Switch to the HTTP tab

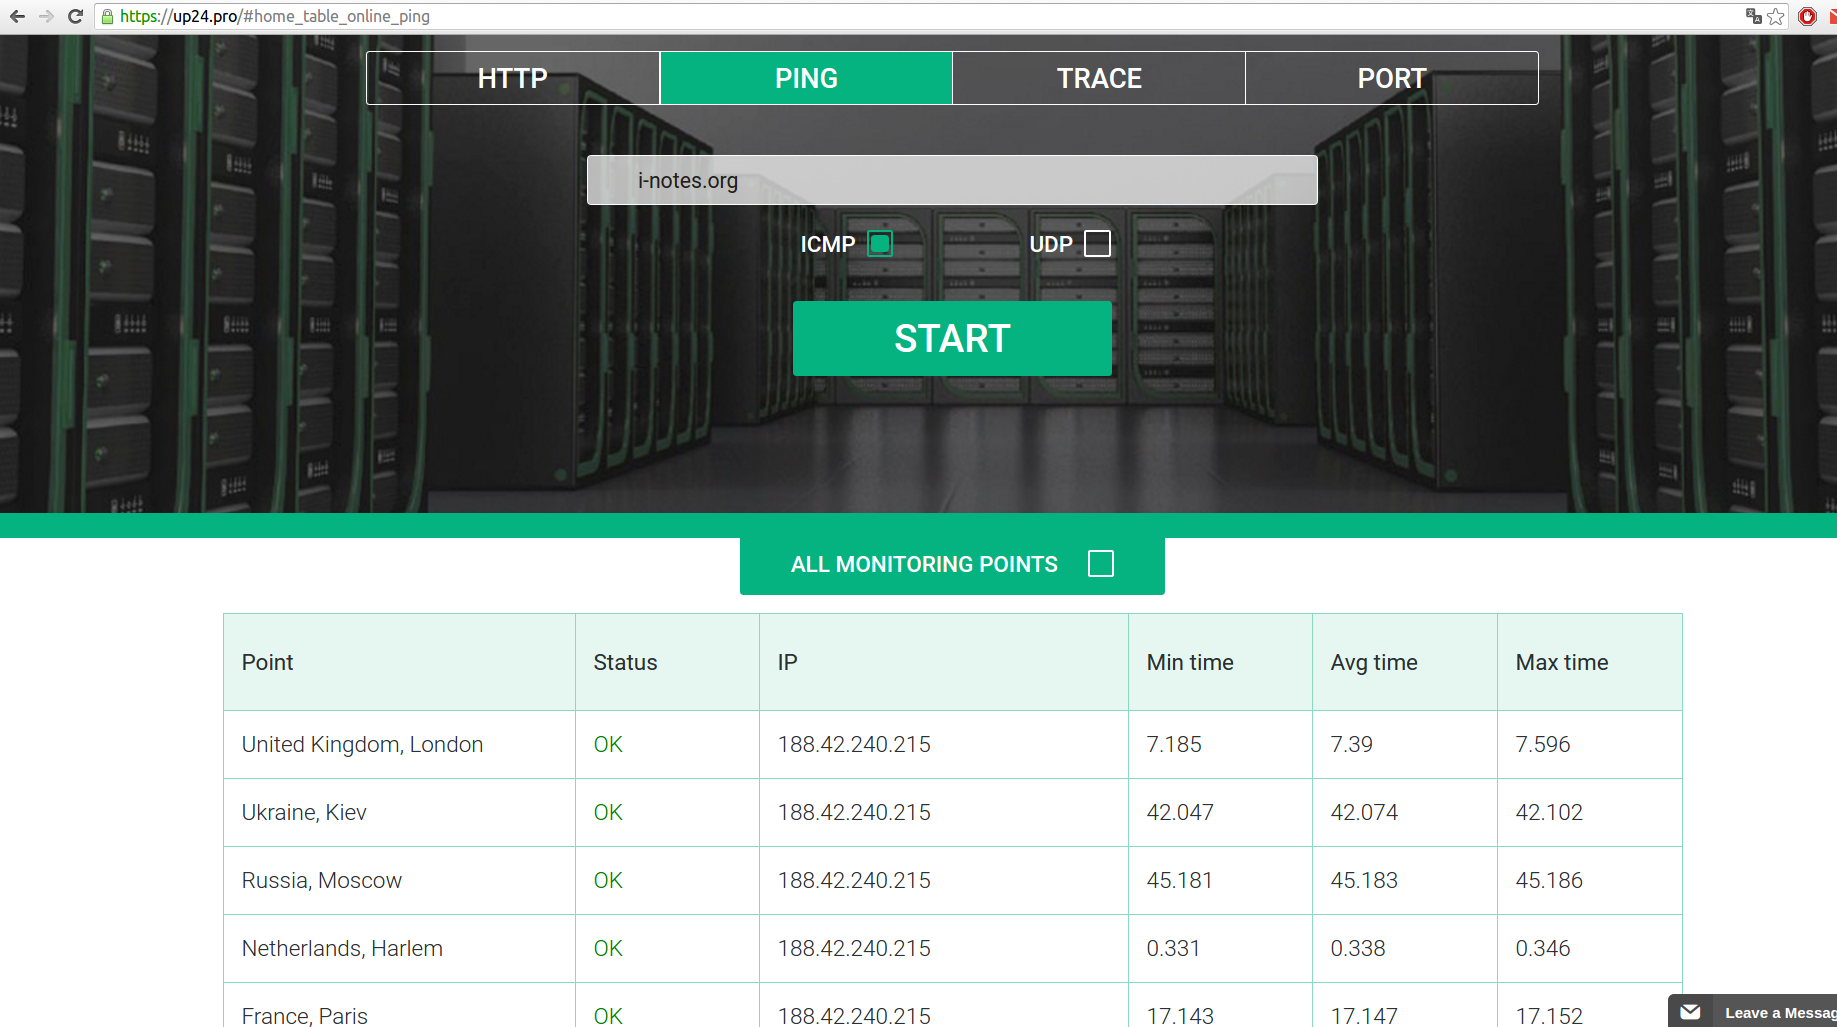click(512, 78)
